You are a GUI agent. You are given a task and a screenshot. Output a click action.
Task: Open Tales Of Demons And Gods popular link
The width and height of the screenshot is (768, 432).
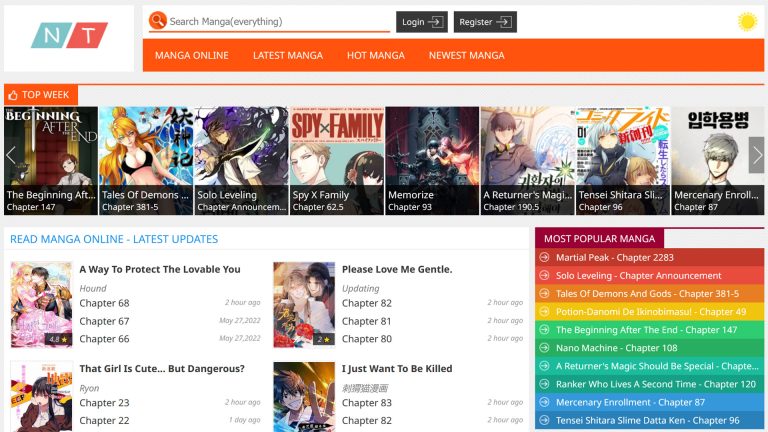pos(647,294)
